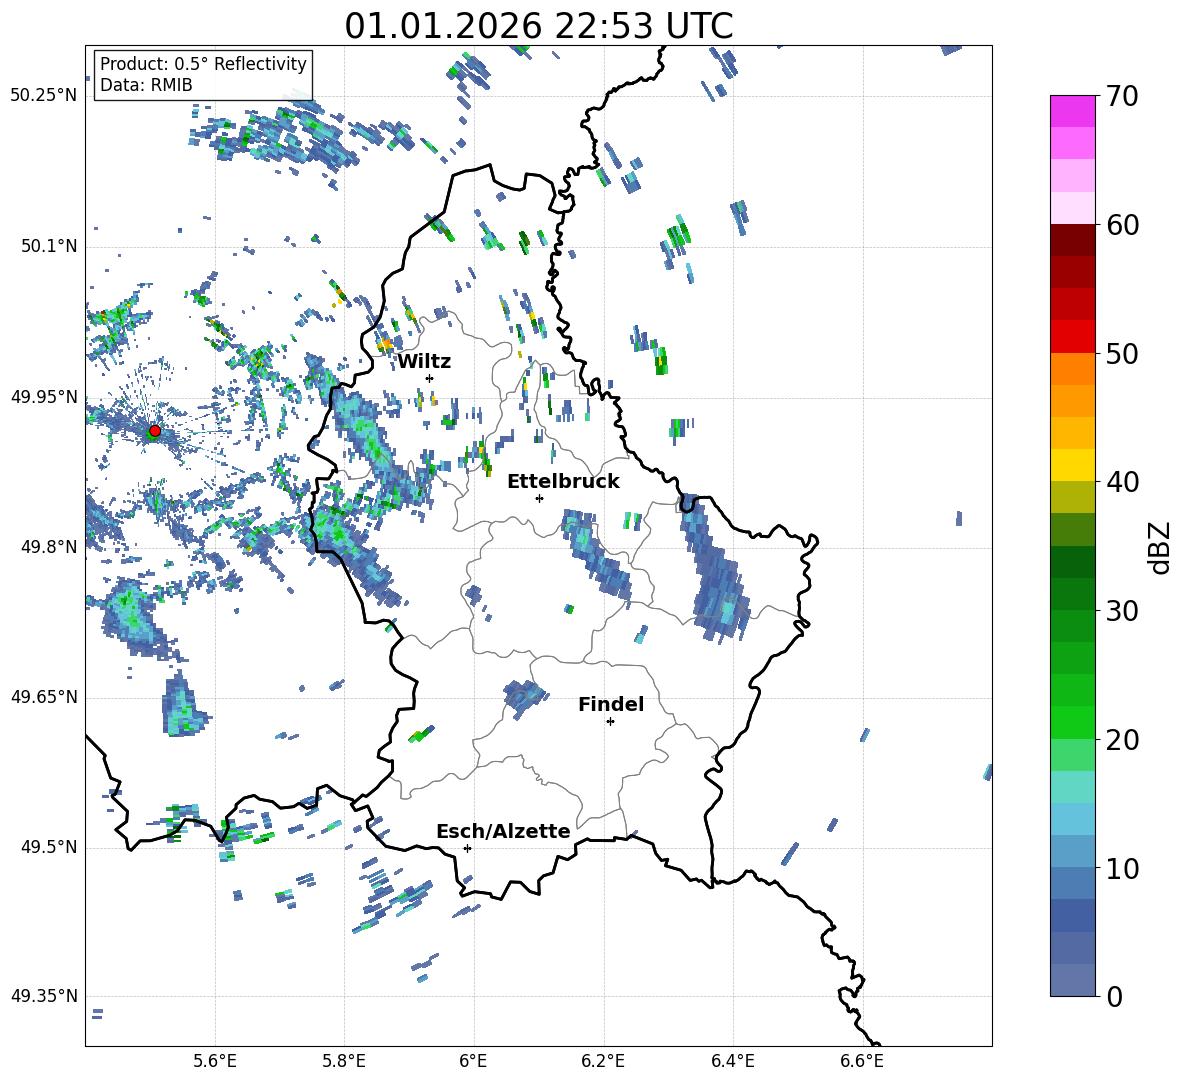Click the 6.4°E longitude label
This screenshot has height=1081, width=1184.
pyautogui.click(x=732, y=1061)
